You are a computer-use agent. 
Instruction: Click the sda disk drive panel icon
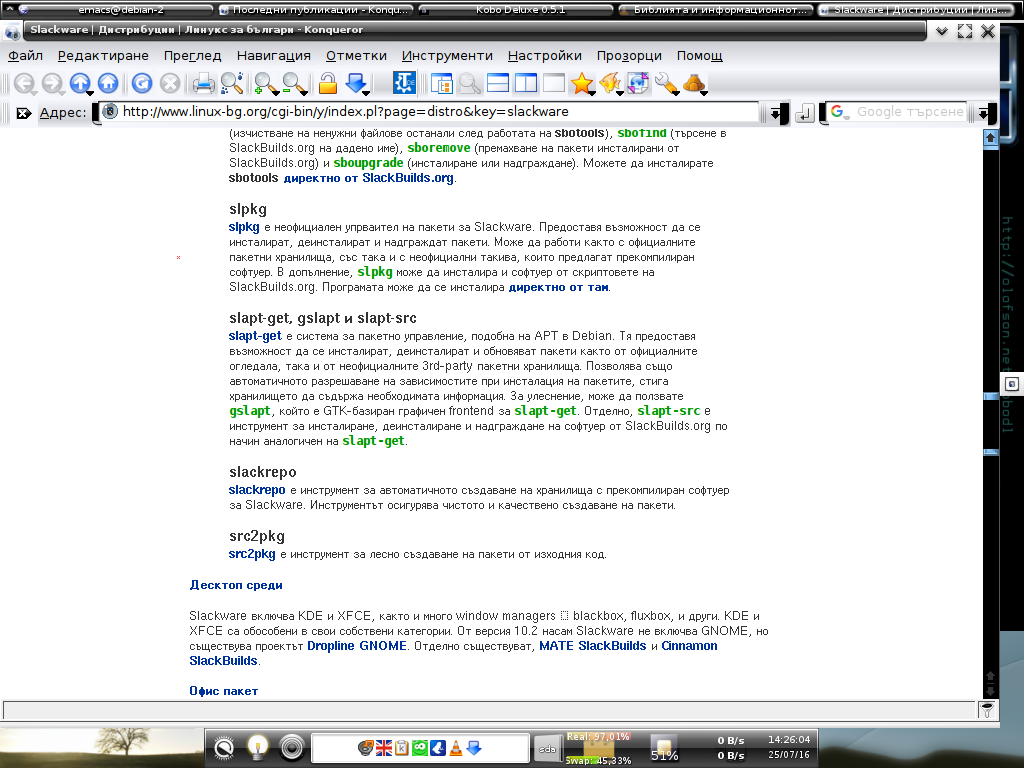point(547,749)
